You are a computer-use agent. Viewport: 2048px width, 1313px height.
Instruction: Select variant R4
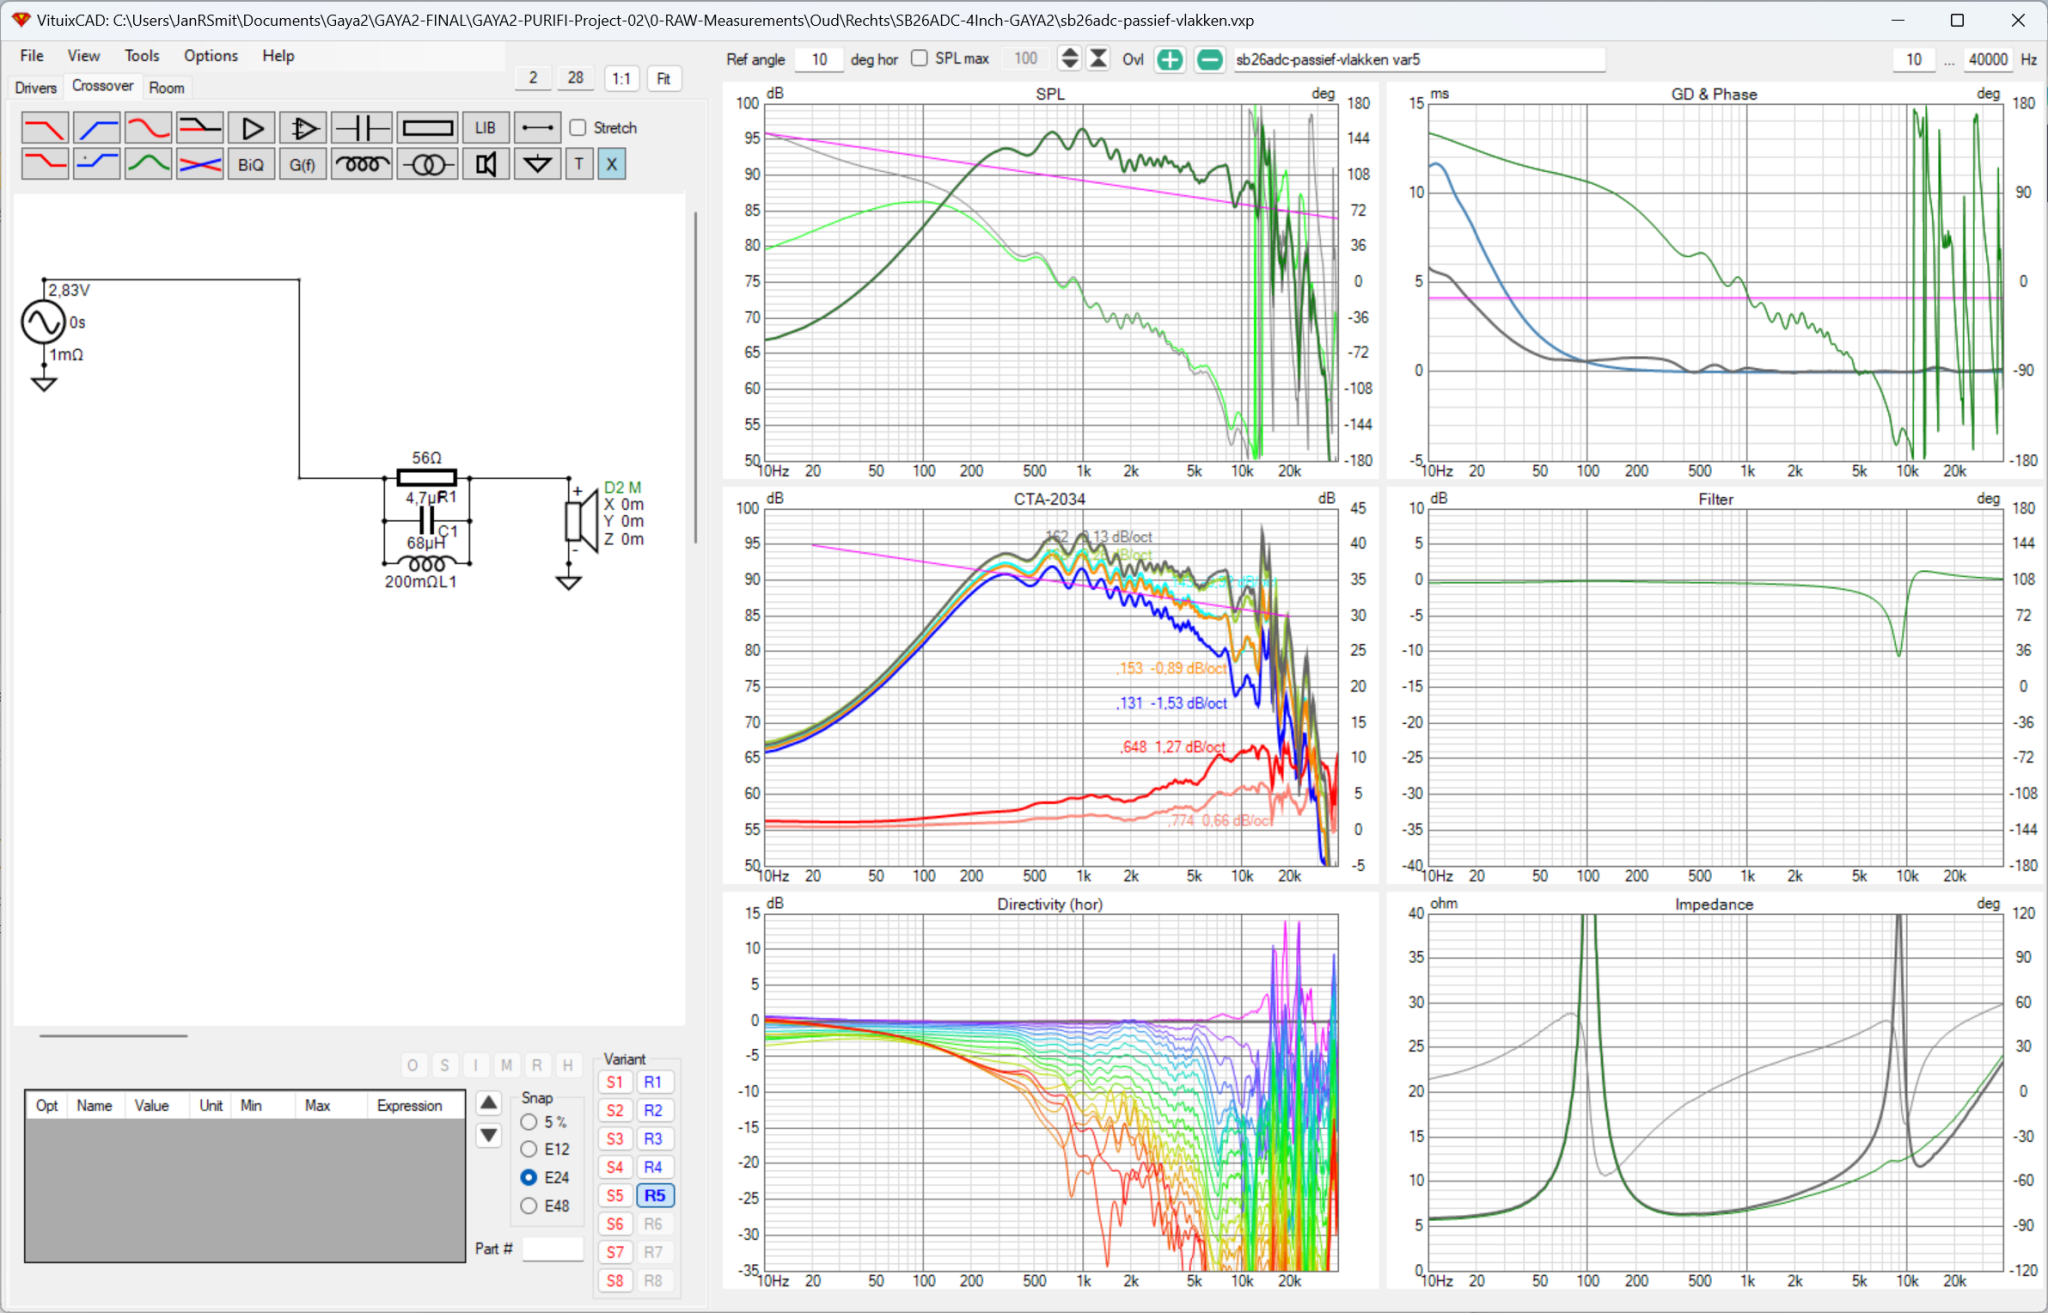point(654,1167)
